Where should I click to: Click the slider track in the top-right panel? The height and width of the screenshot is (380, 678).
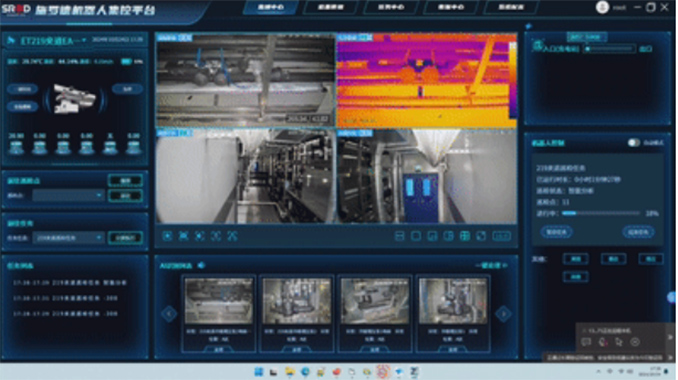click(x=610, y=49)
